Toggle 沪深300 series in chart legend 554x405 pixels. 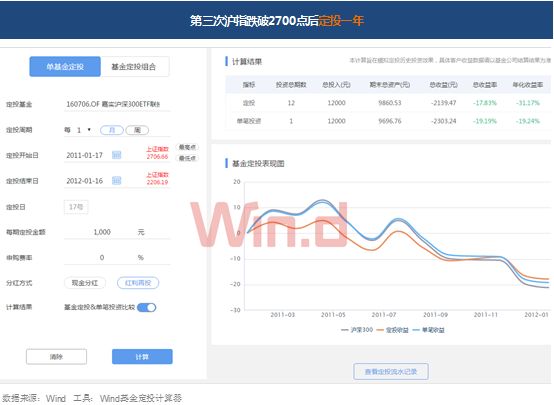pos(357,330)
